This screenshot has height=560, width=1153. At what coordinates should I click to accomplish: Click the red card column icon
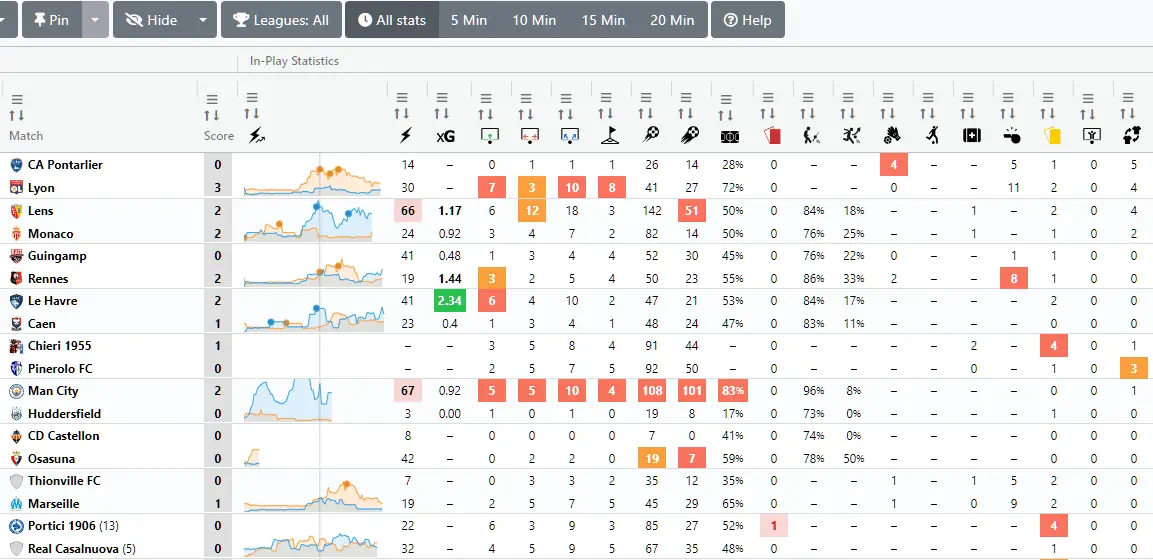point(771,136)
